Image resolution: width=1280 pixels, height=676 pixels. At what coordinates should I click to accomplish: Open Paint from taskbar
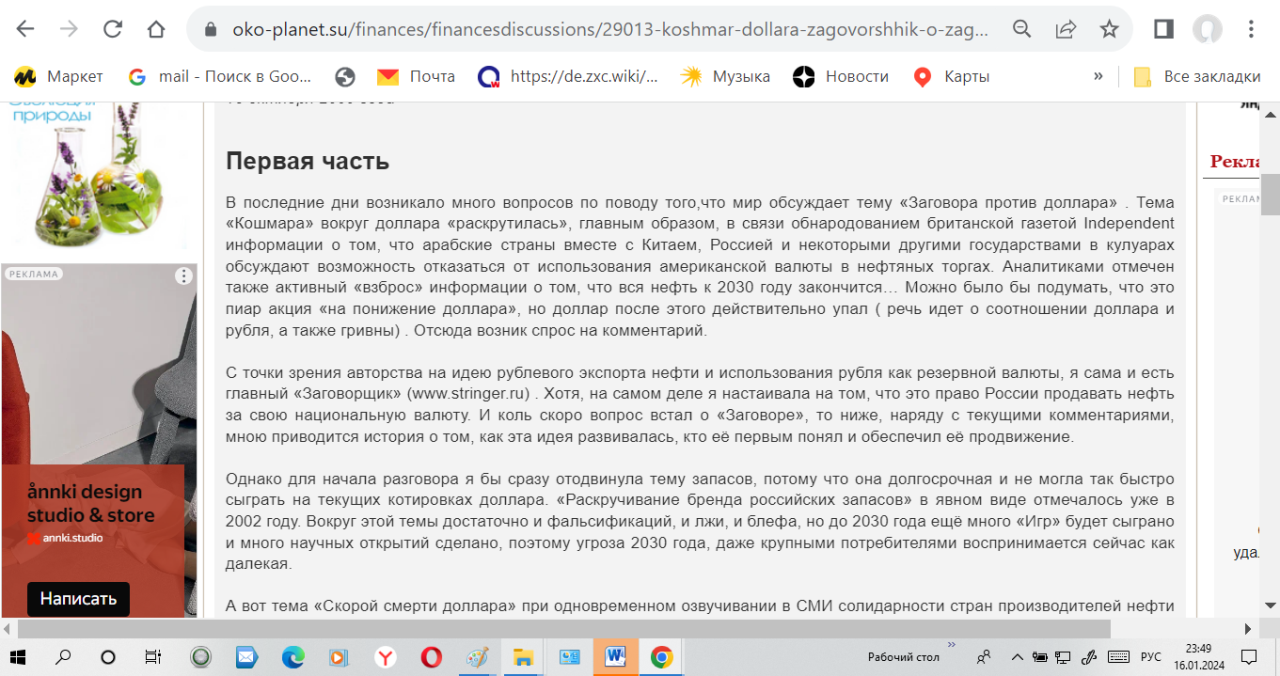pyautogui.click(x=477, y=657)
